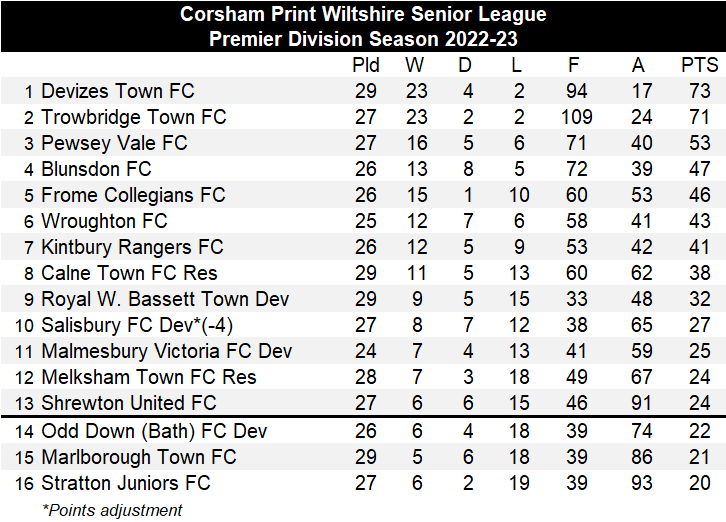Click the PTS column header
Image resolution: width=726 pixels, height=522 pixels.
coord(699,65)
